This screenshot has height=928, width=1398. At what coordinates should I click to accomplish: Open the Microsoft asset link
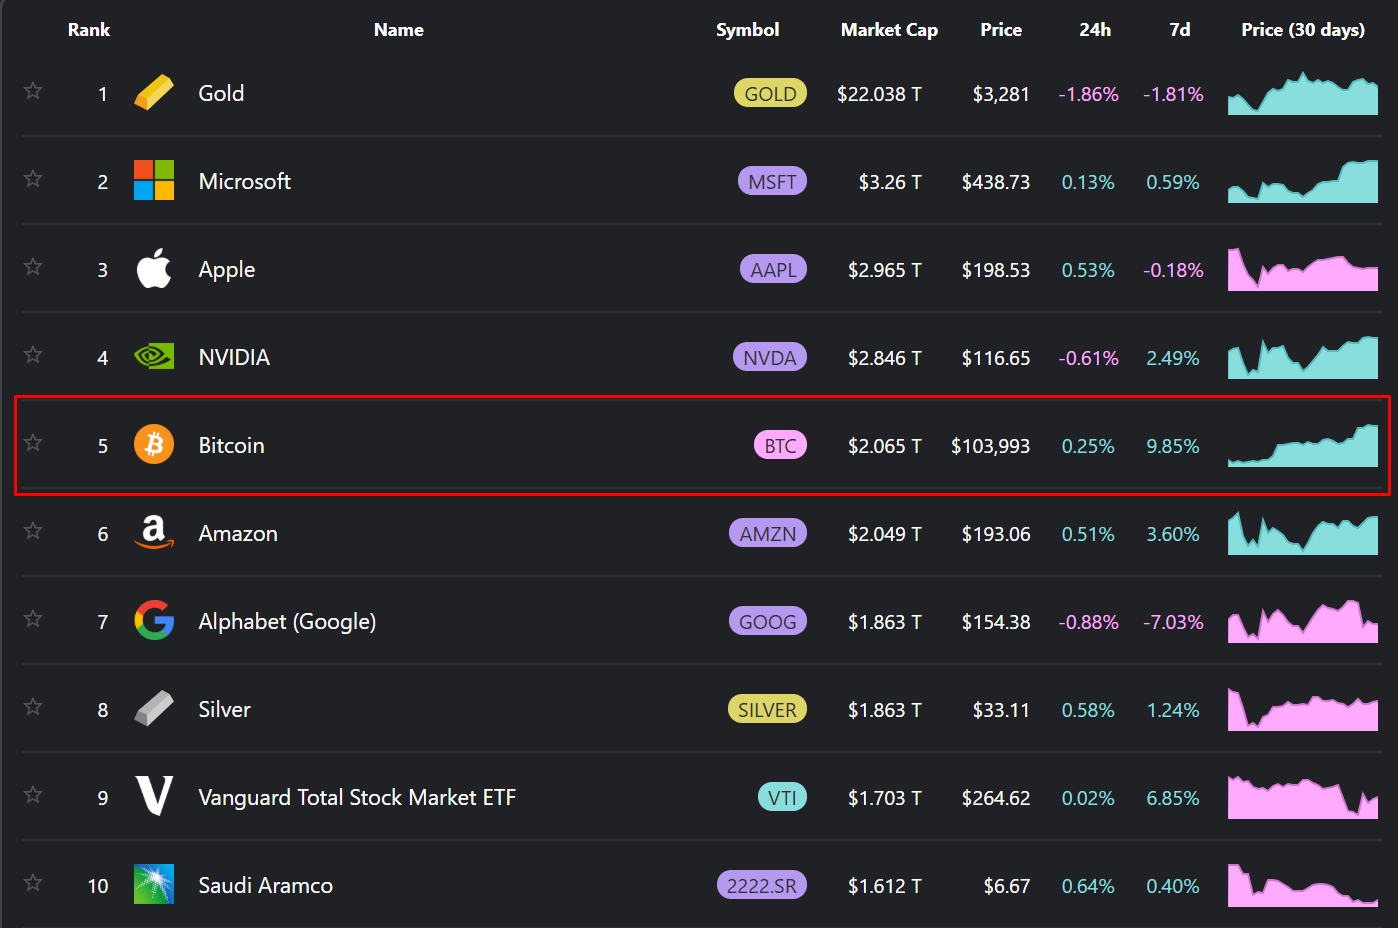[x=244, y=181]
